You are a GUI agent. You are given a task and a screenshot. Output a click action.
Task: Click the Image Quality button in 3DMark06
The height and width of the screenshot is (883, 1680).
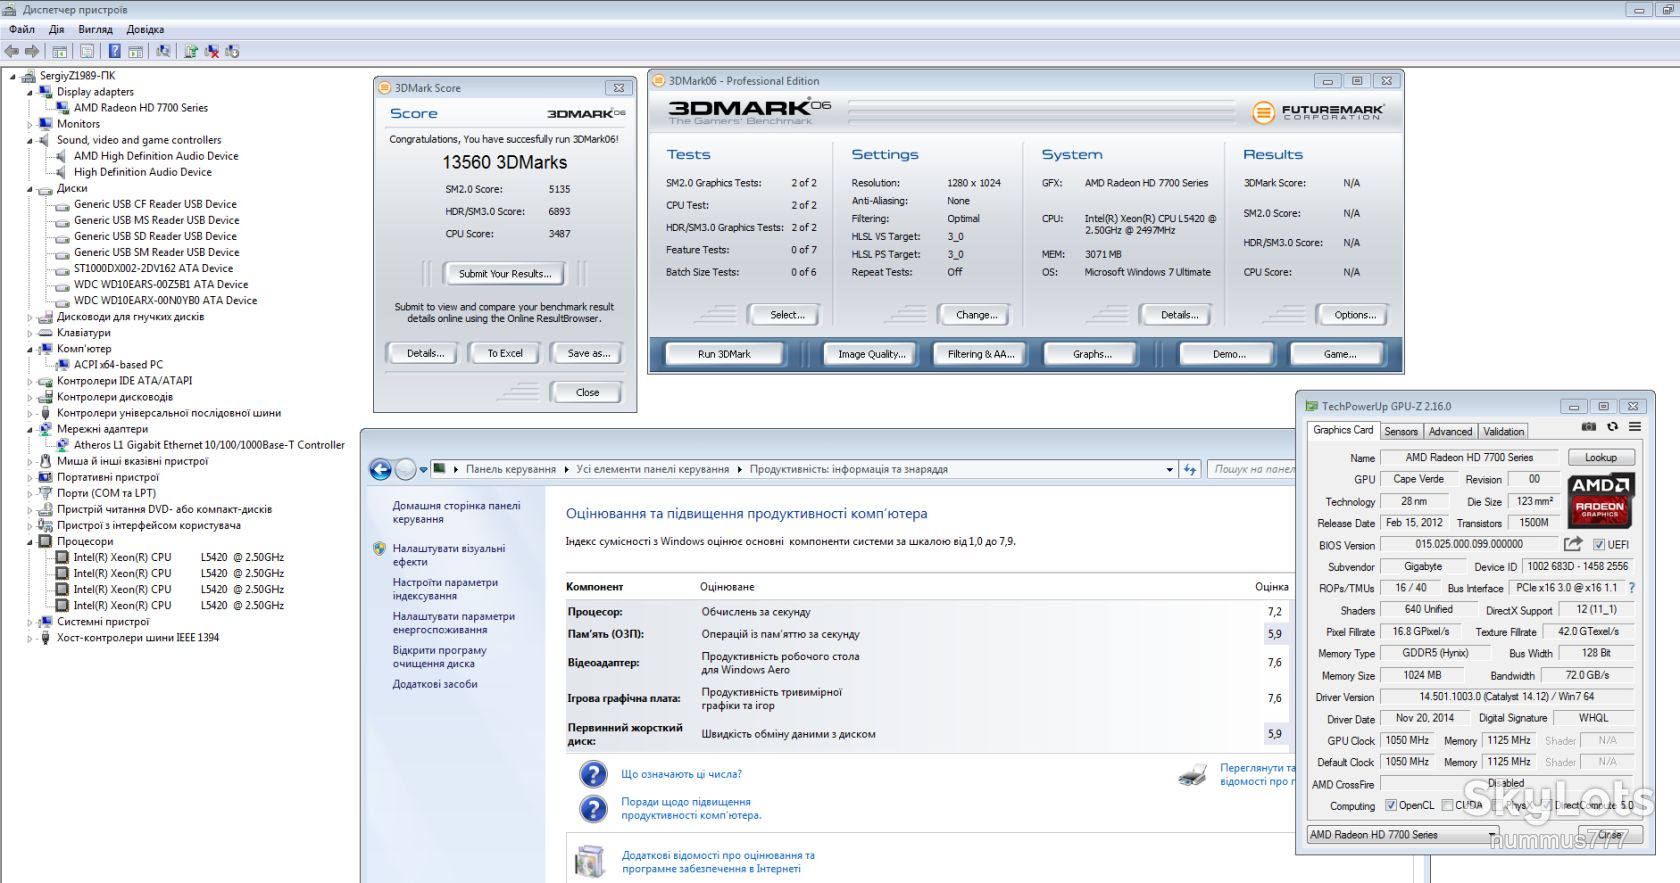[872, 354]
